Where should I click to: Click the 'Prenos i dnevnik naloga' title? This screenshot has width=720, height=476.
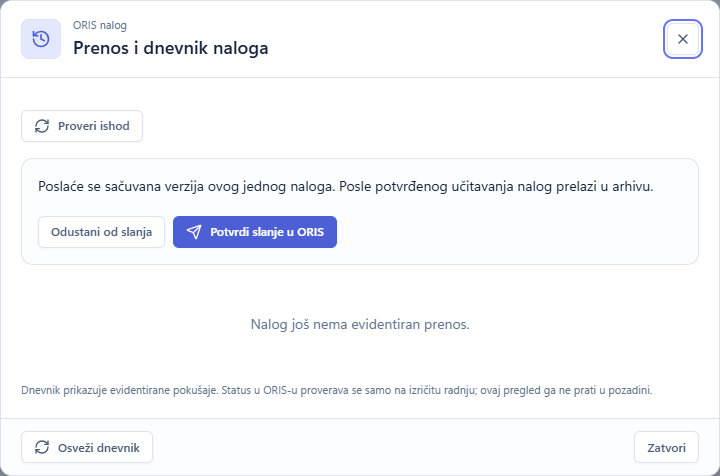pyautogui.click(x=171, y=48)
